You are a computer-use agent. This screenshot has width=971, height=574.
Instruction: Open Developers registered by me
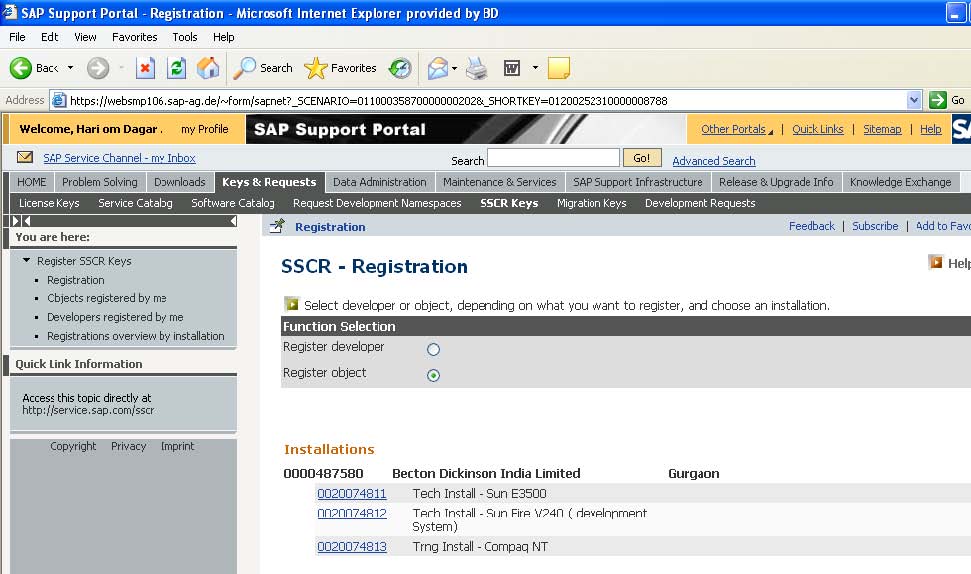[115, 317]
